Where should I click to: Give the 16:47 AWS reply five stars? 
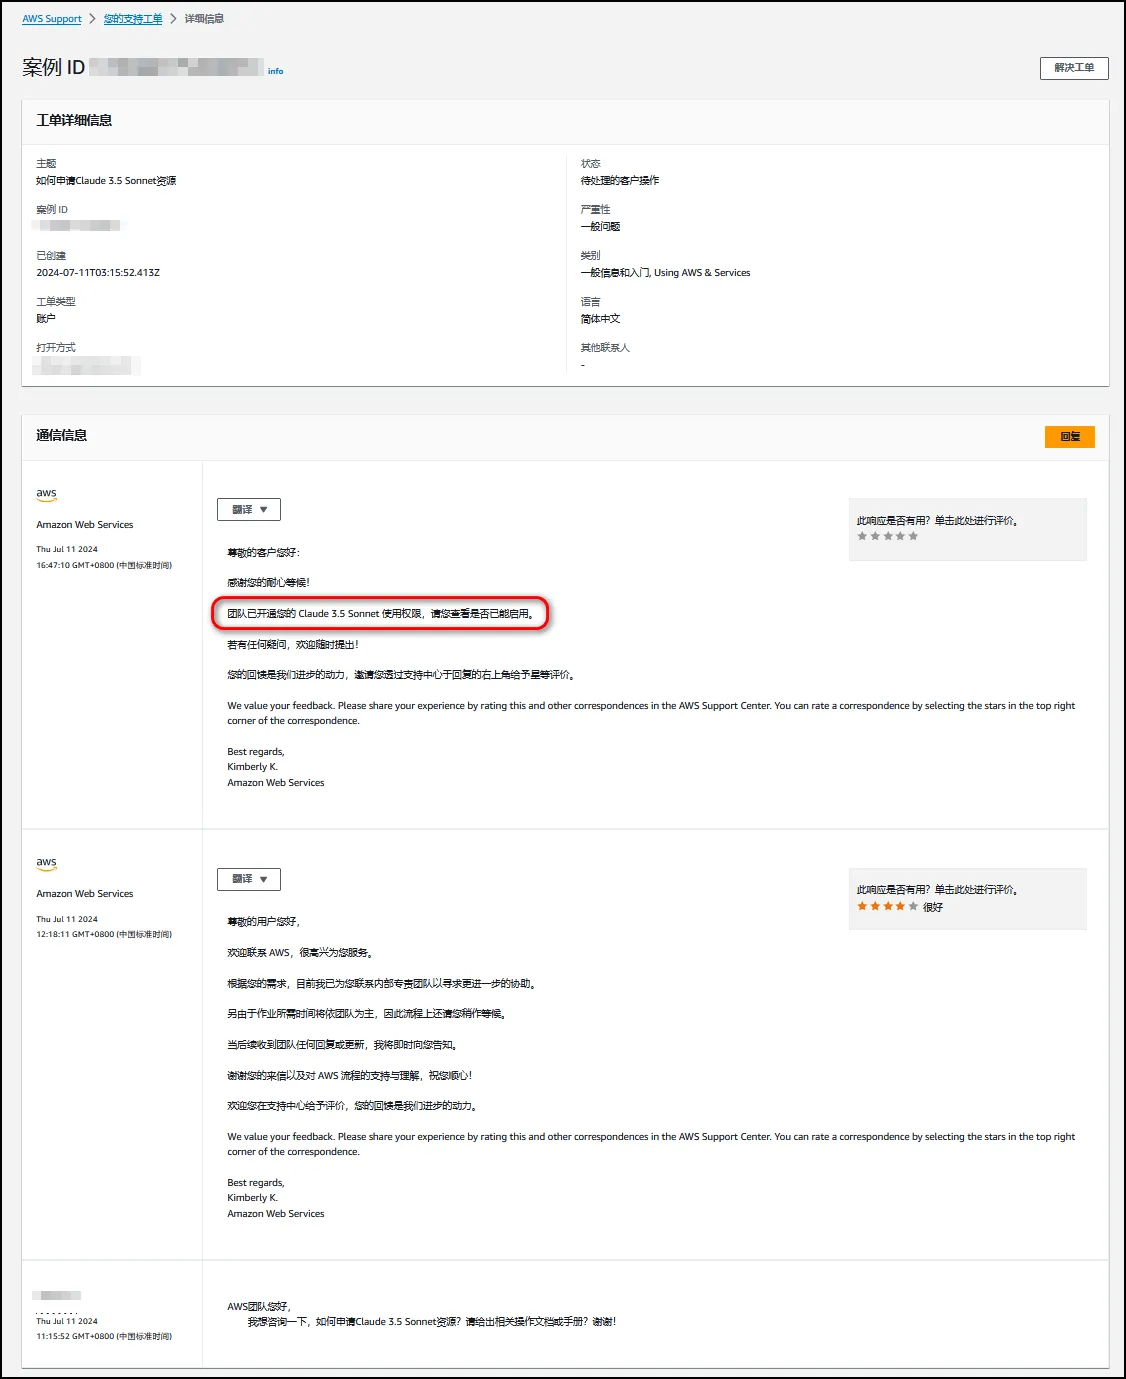click(913, 536)
